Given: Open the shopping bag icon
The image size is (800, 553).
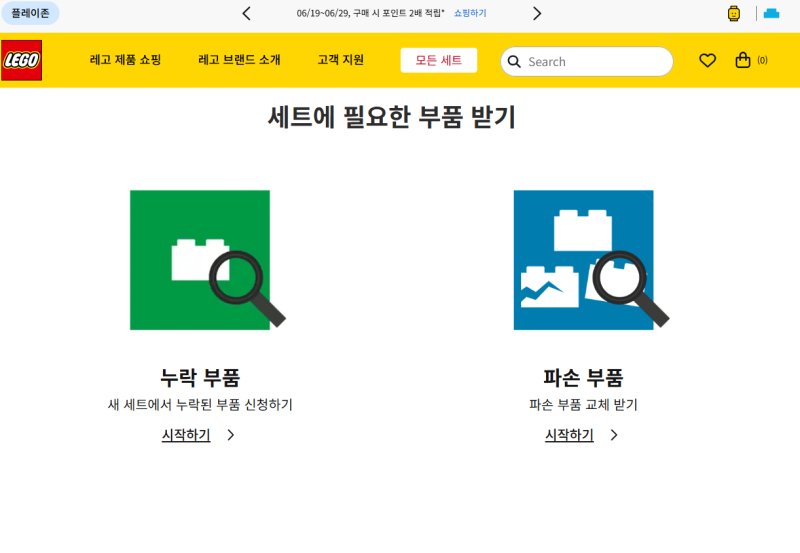Looking at the screenshot, I should pos(742,60).
